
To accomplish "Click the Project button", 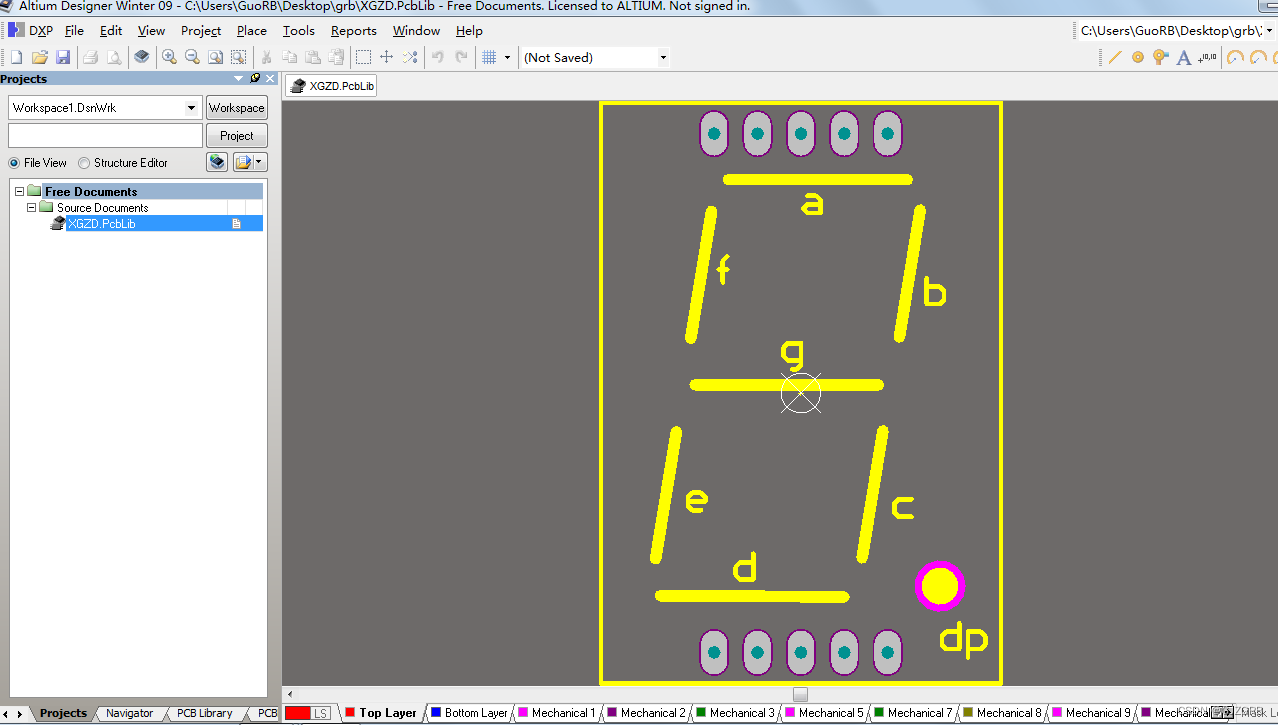I will [236, 135].
